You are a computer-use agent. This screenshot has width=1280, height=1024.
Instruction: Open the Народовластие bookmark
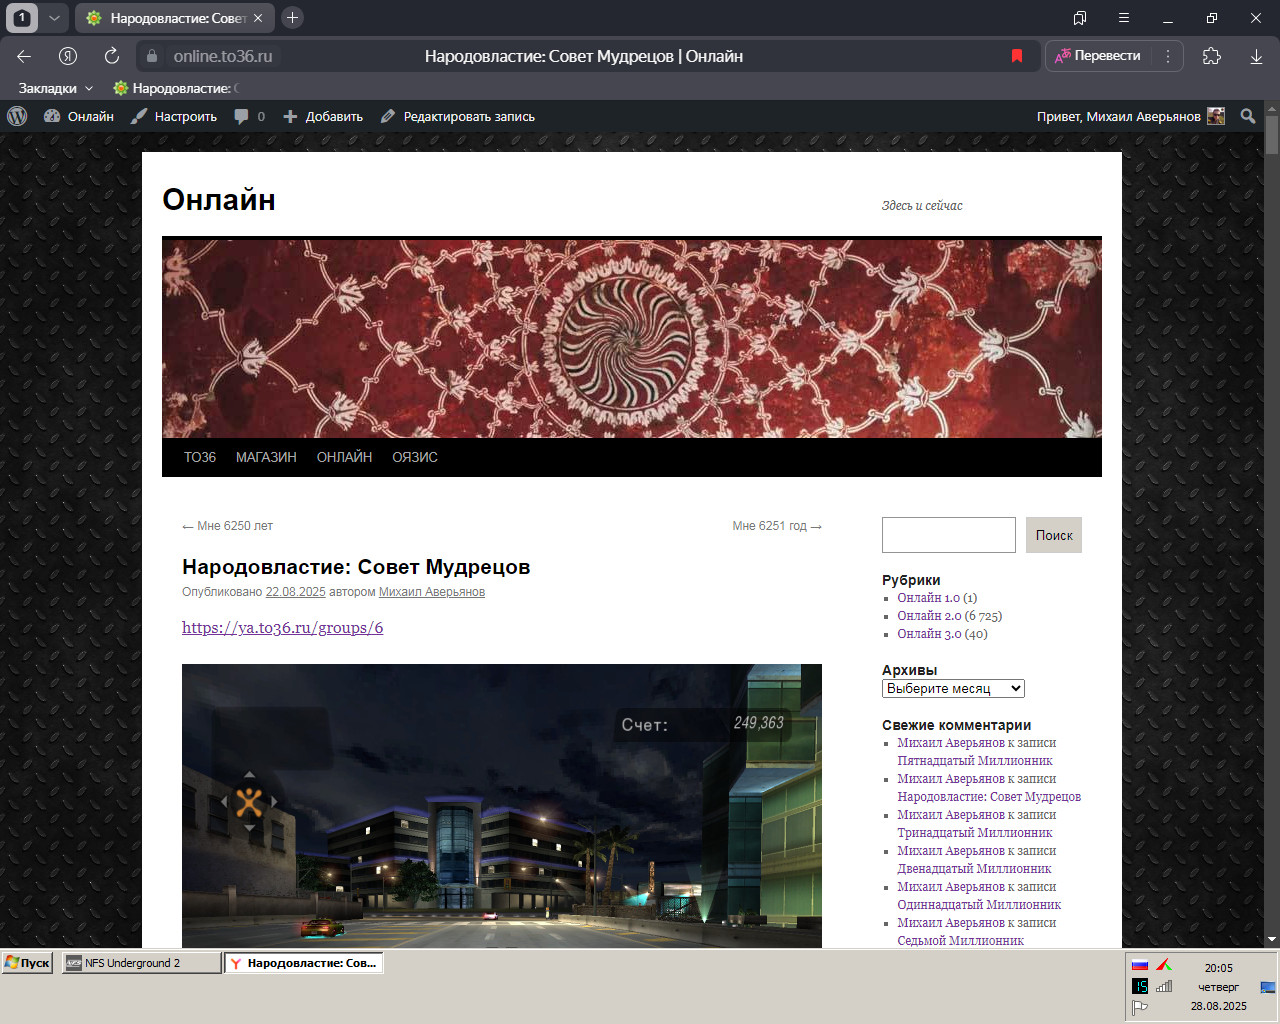coord(175,88)
